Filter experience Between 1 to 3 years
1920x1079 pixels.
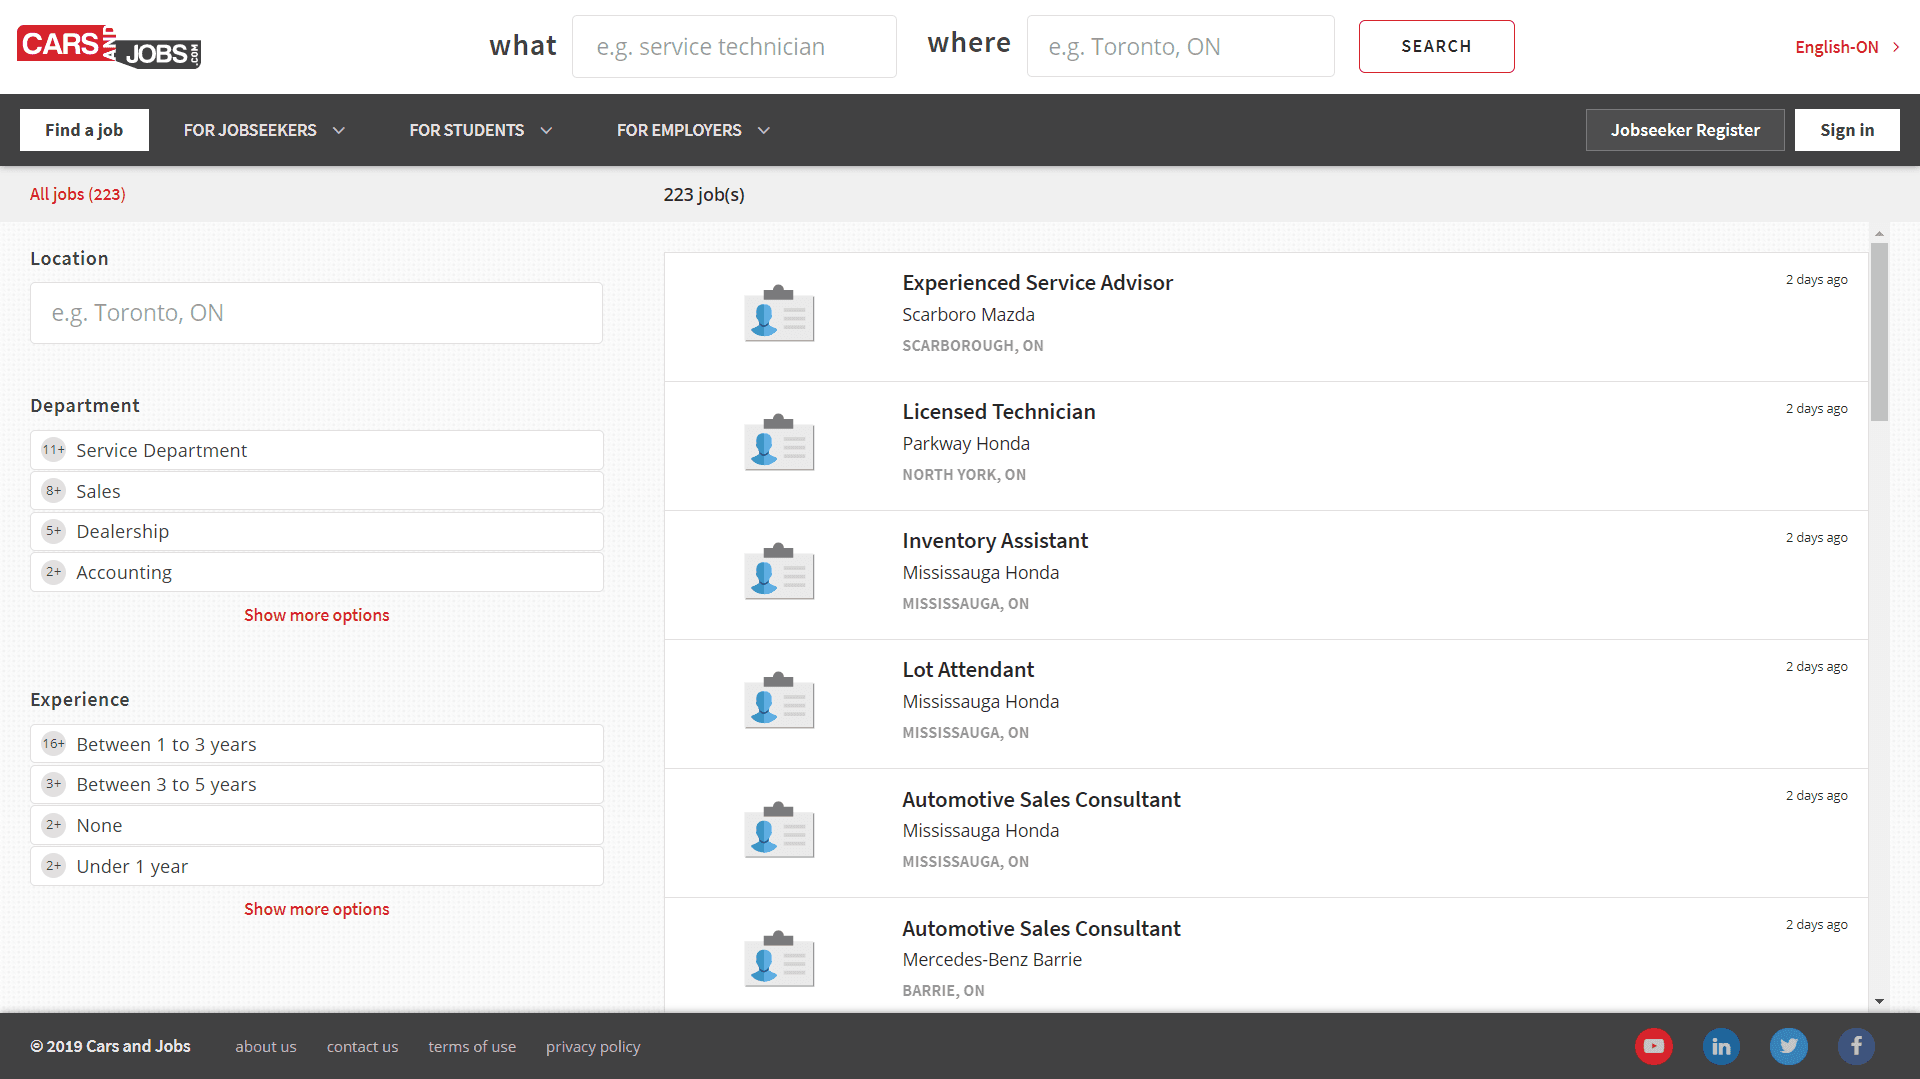(x=317, y=744)
